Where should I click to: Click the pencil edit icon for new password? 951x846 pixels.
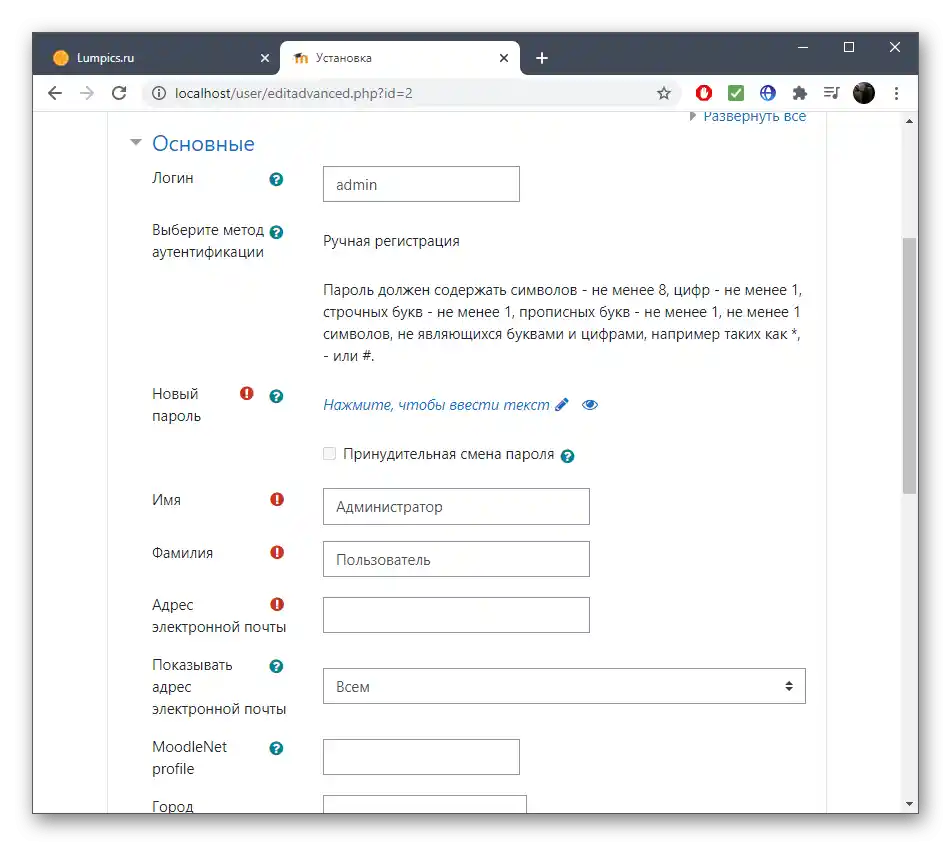pyautogui.click(x=562, y=405)
